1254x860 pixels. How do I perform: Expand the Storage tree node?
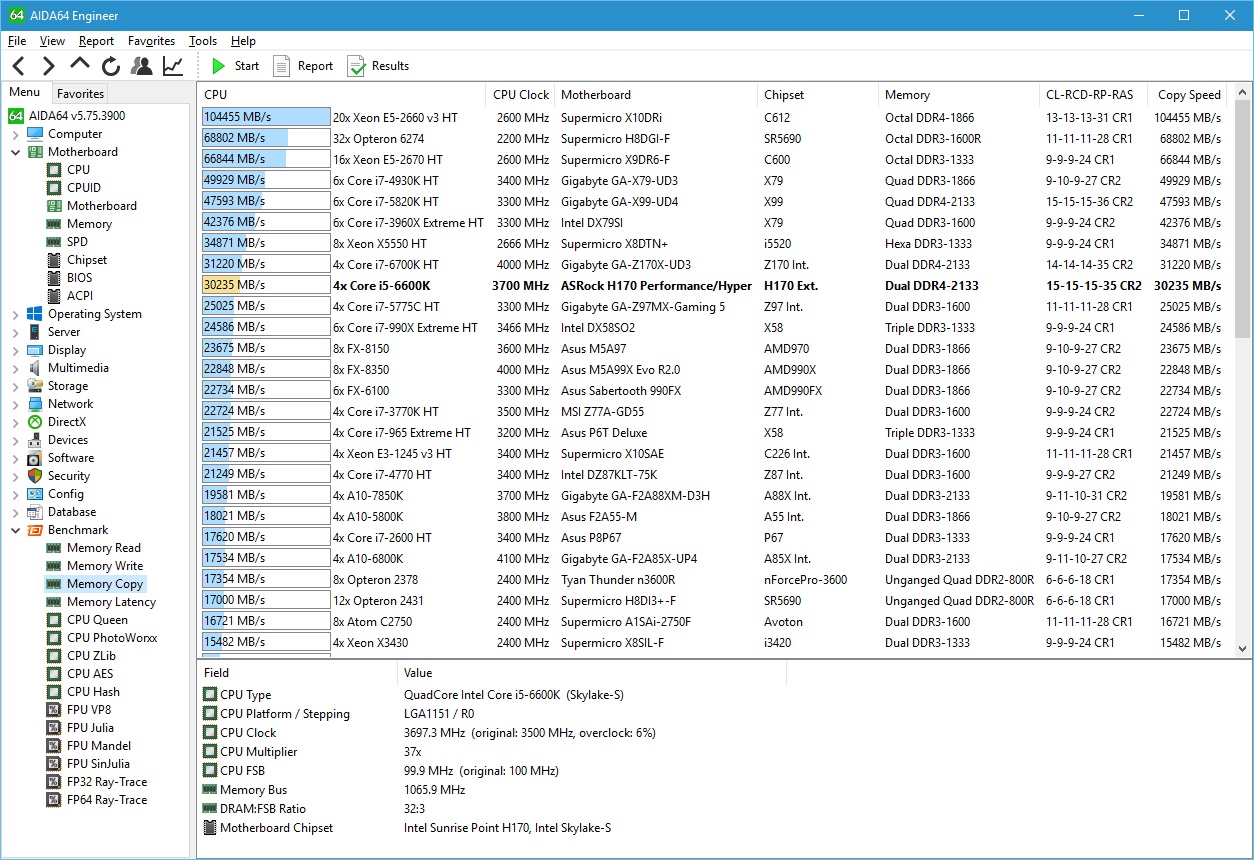tap(16, 386)
